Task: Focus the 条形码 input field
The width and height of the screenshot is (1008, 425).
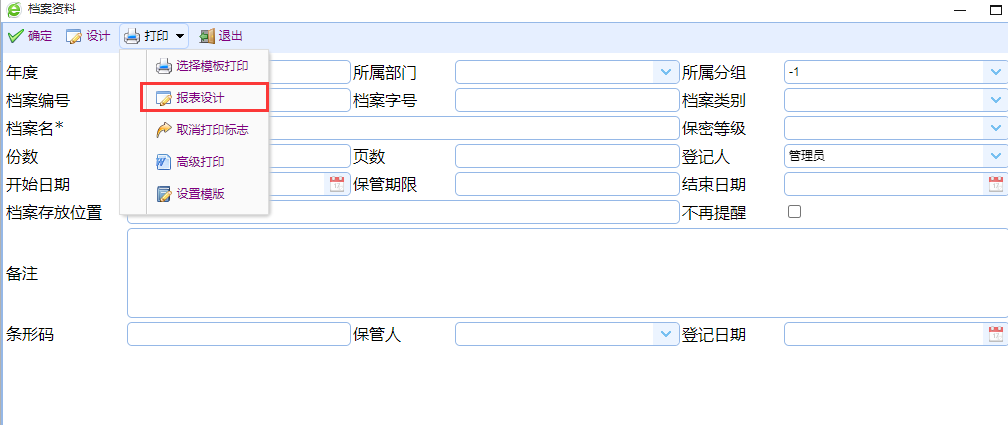Action: click(x=238, y=334)
